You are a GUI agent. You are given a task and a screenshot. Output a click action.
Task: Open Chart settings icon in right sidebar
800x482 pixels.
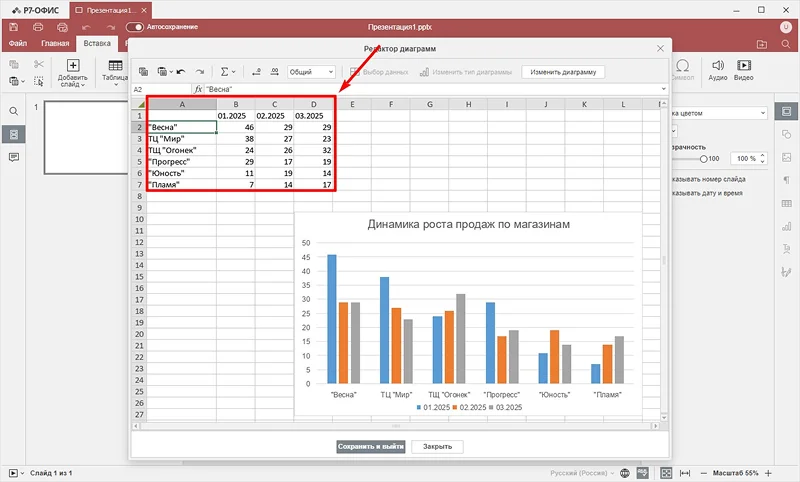(786, 226)
